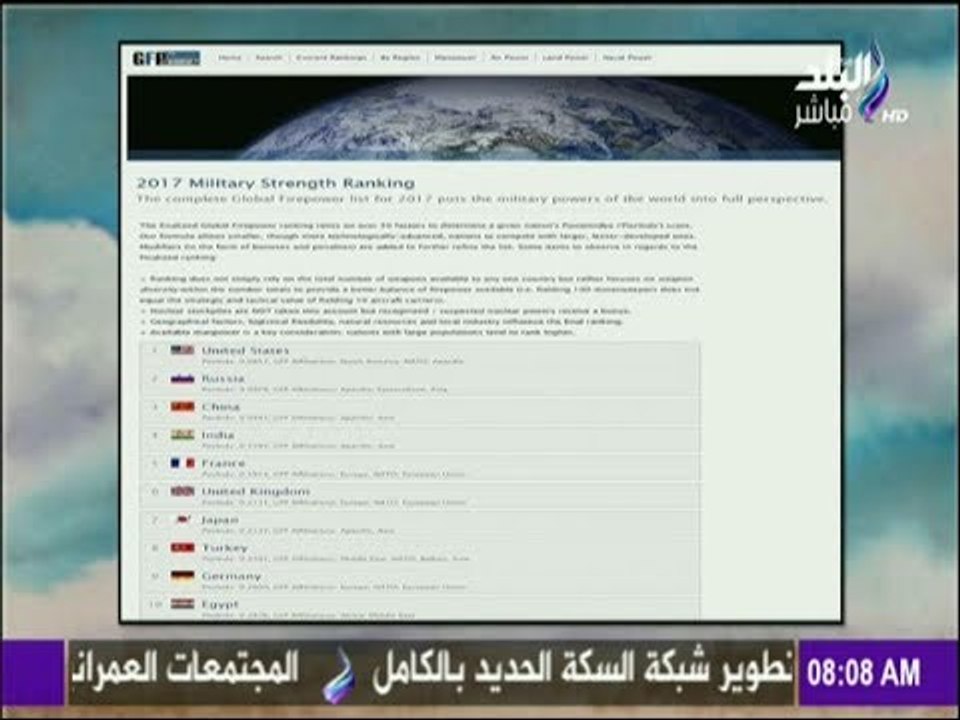This screenshot has width=960, height=720.
Task: Open the Russia ranking link
Action: pos(223,379)
